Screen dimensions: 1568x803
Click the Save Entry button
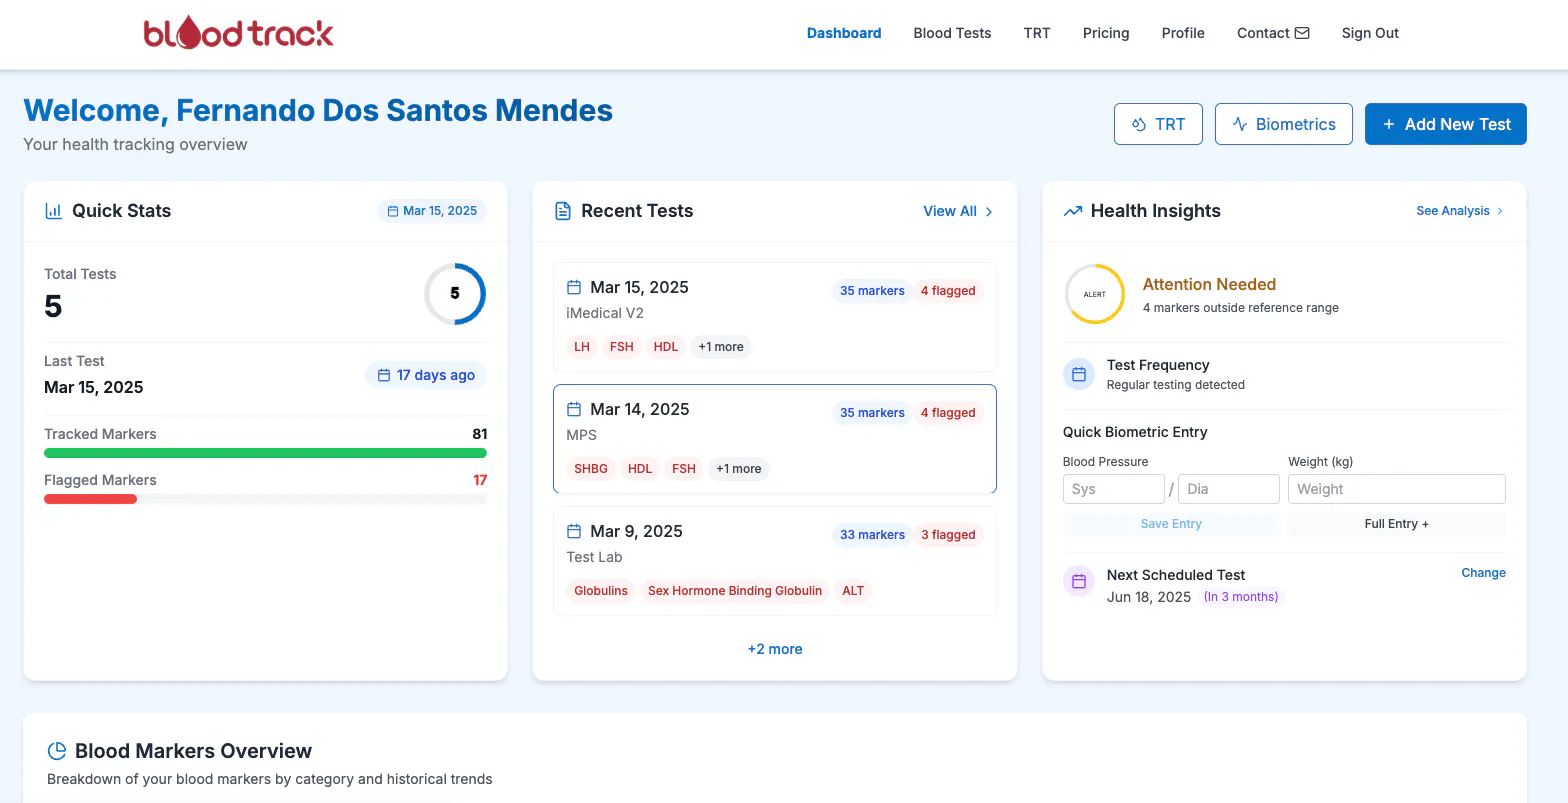[1171, 524]
